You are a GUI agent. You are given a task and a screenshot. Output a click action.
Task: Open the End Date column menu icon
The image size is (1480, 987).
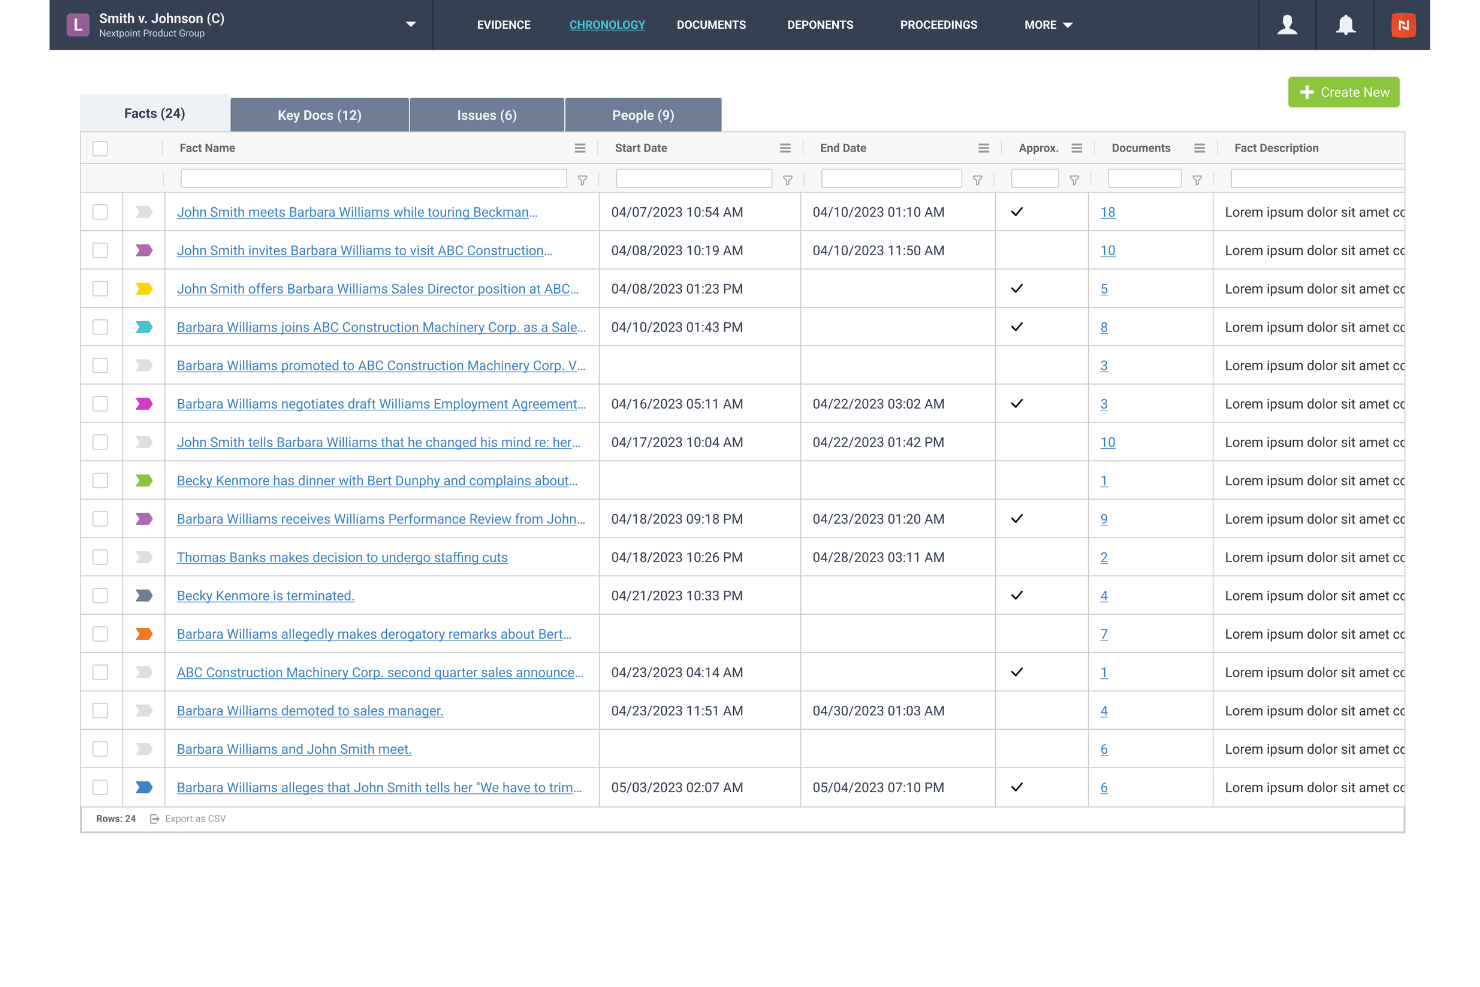coord(983,148)
